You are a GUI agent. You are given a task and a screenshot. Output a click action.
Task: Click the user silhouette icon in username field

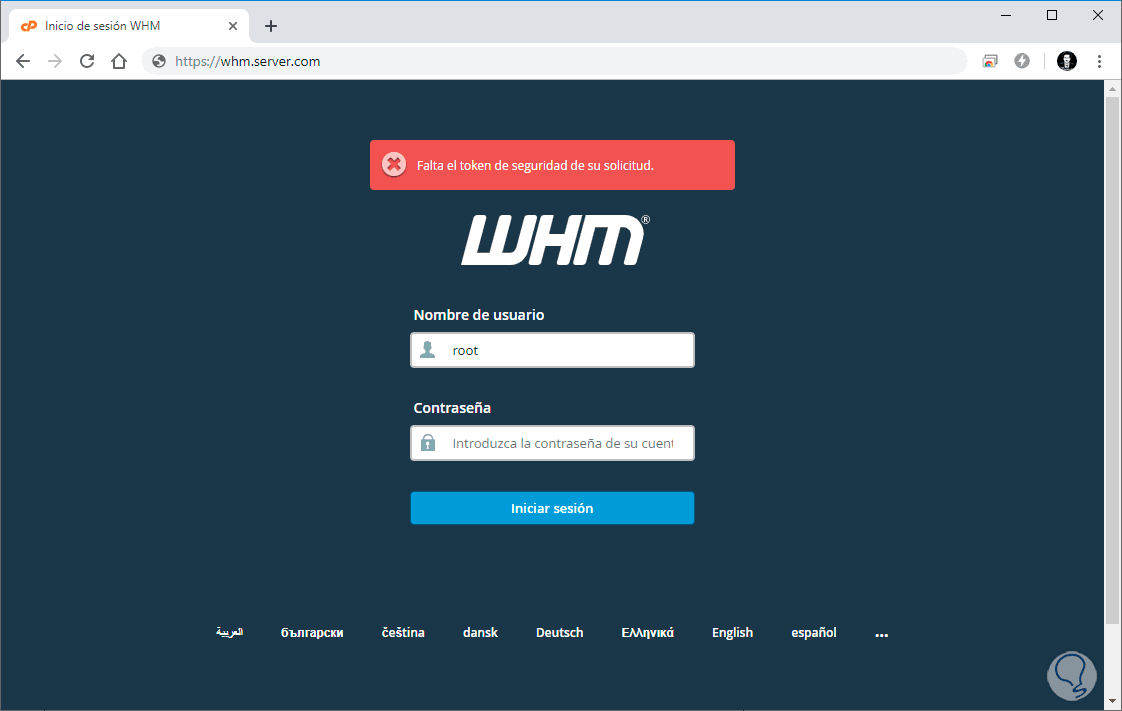point(428,350)
